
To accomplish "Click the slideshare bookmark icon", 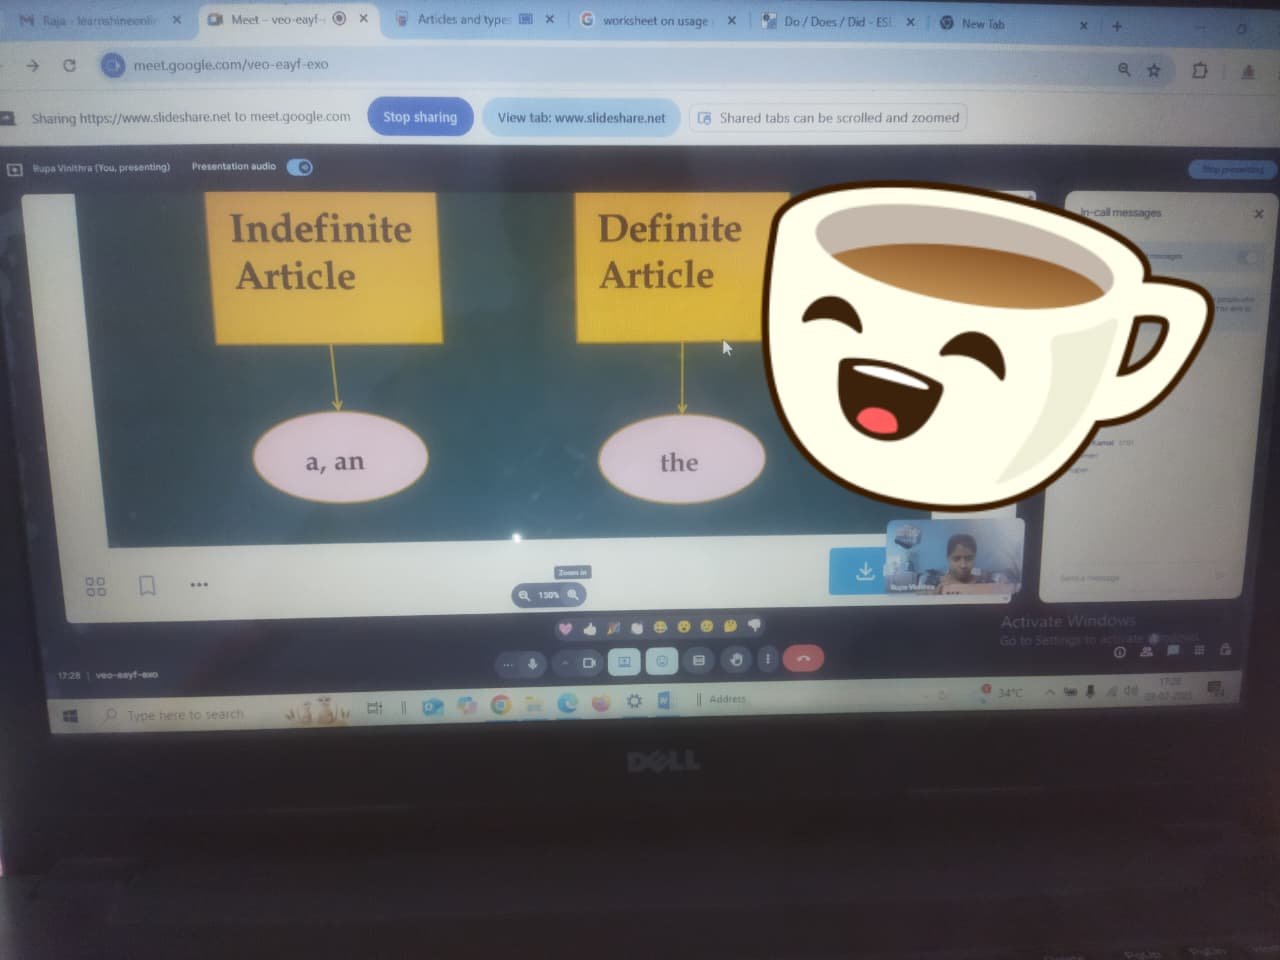I will 147,585.
